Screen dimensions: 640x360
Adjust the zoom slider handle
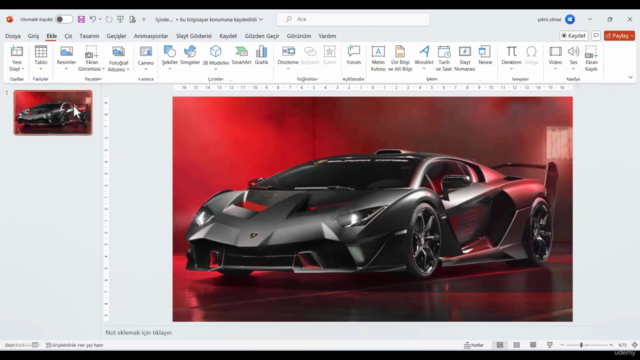[581, 345]
